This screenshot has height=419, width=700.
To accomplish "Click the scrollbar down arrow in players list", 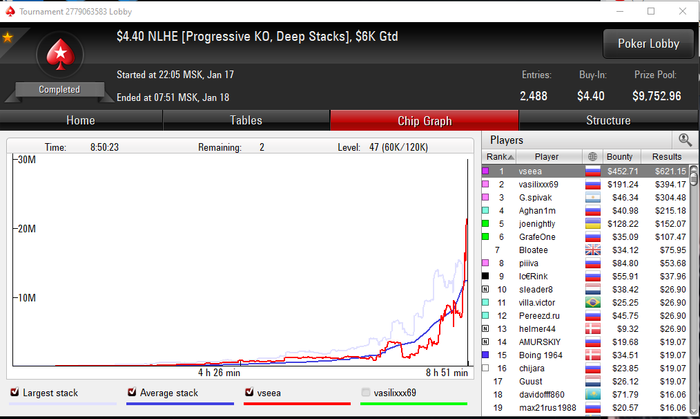I will coord(694,411).
